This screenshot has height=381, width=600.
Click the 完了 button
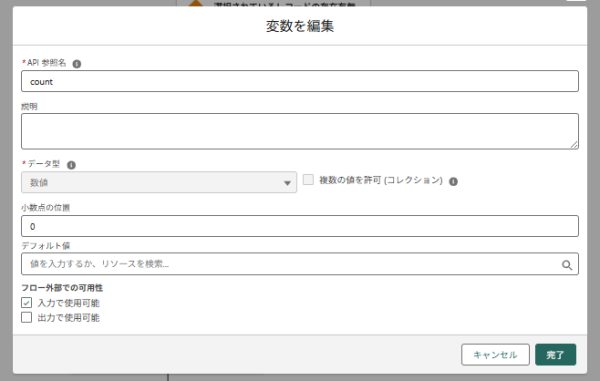555,355
